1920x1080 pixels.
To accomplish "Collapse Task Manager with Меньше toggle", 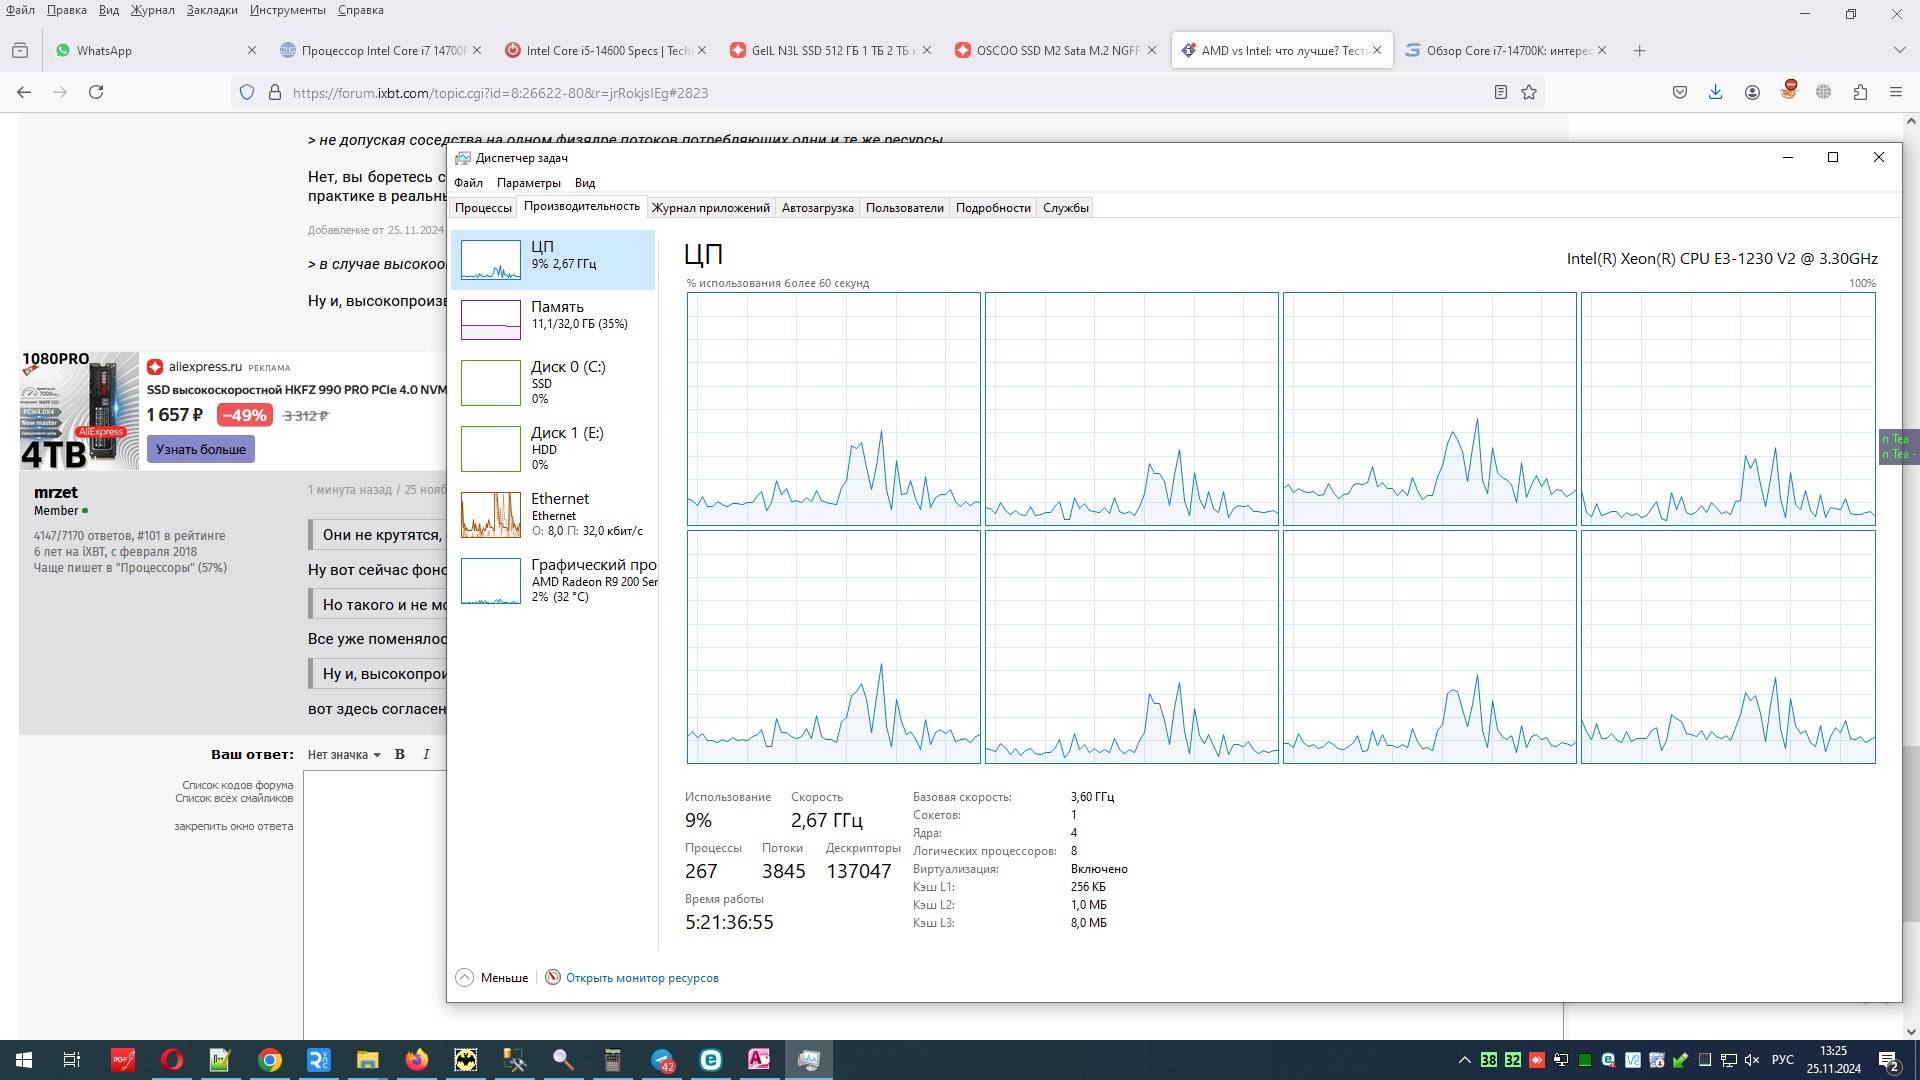I will click(492, 978).
